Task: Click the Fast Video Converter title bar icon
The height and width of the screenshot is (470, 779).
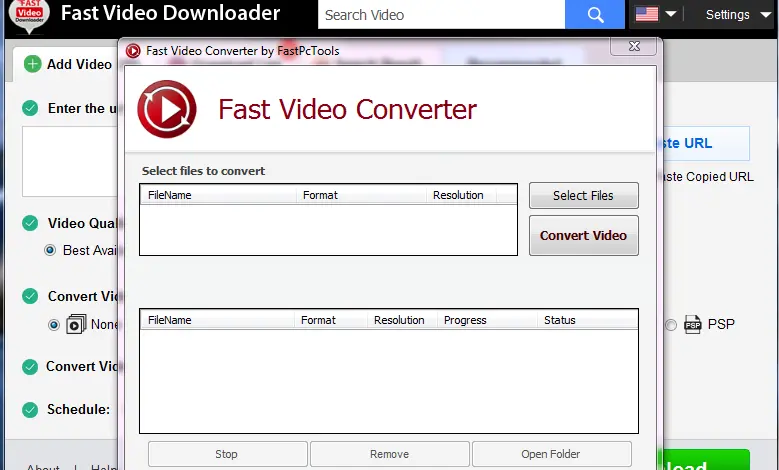Action: click(x=133, y=51)
